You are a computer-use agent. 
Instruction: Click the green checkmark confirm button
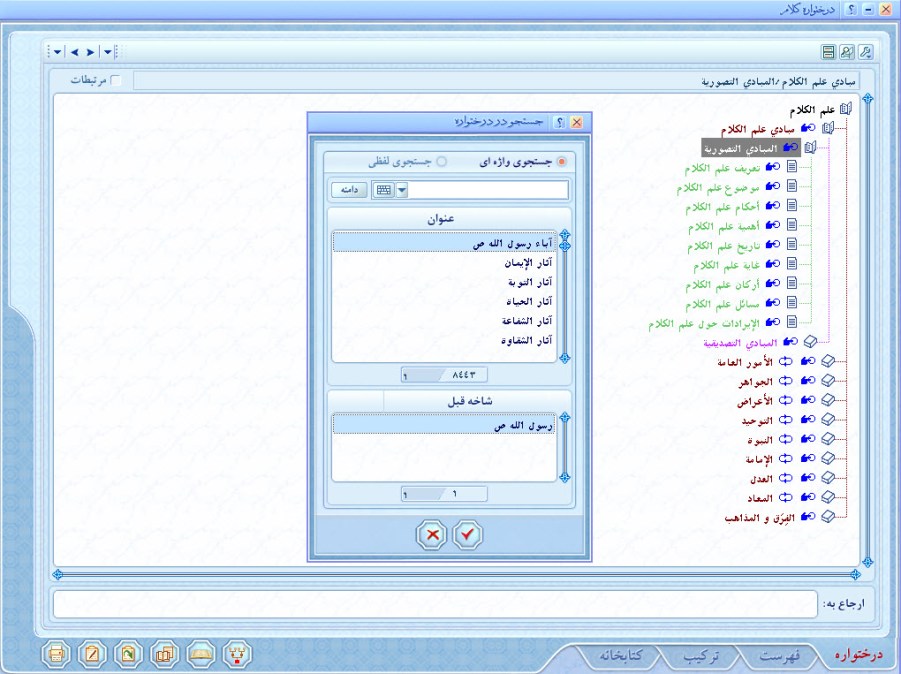(x=467, y=535)
